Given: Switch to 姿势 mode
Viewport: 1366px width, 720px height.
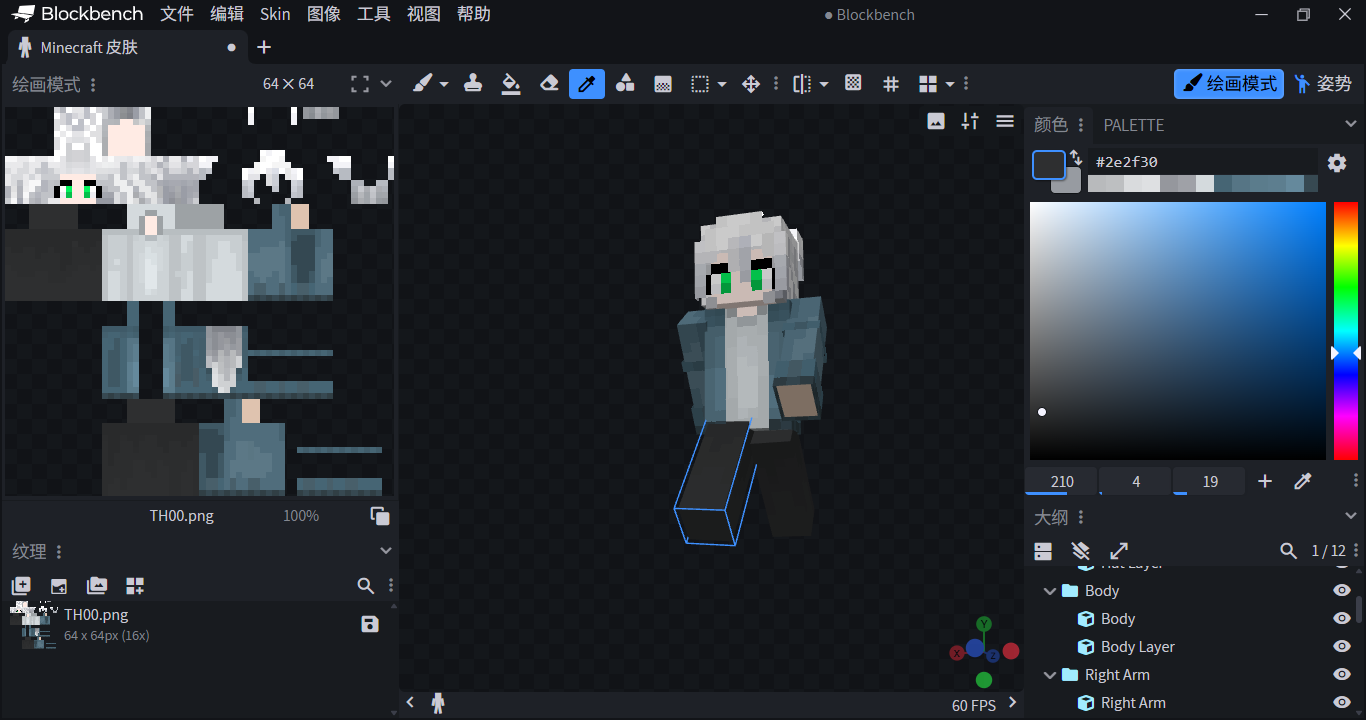Looking at the screenshot, I should (x=1323, y=84).
